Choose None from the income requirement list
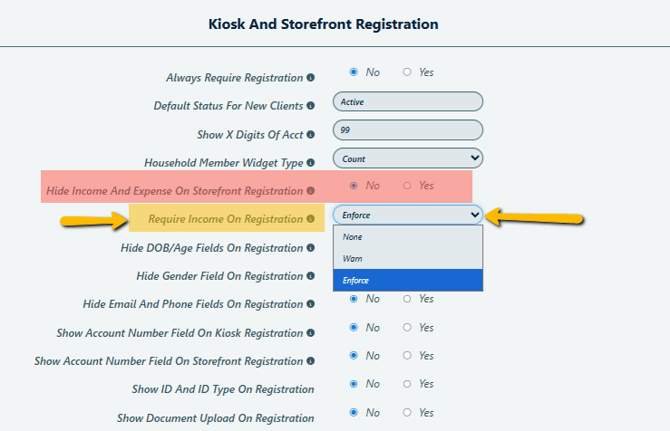 click(x=408, y=237)
